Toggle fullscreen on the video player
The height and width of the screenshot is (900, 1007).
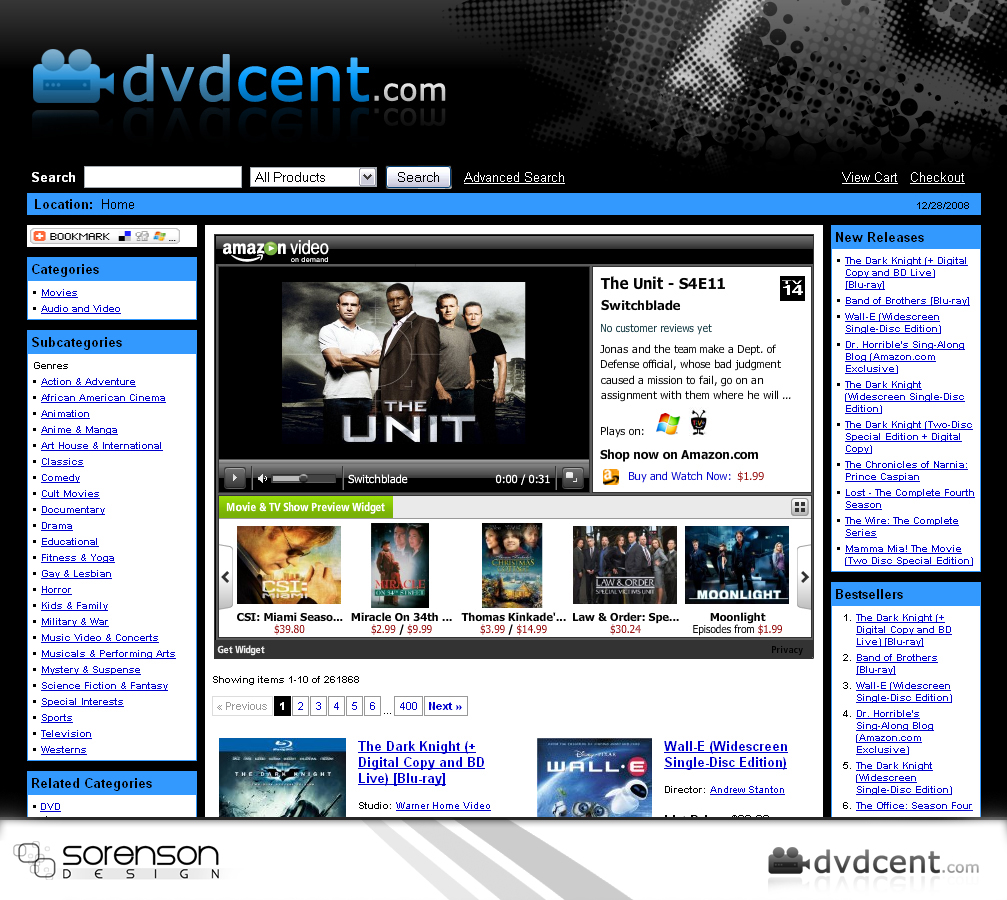(572, 478)
